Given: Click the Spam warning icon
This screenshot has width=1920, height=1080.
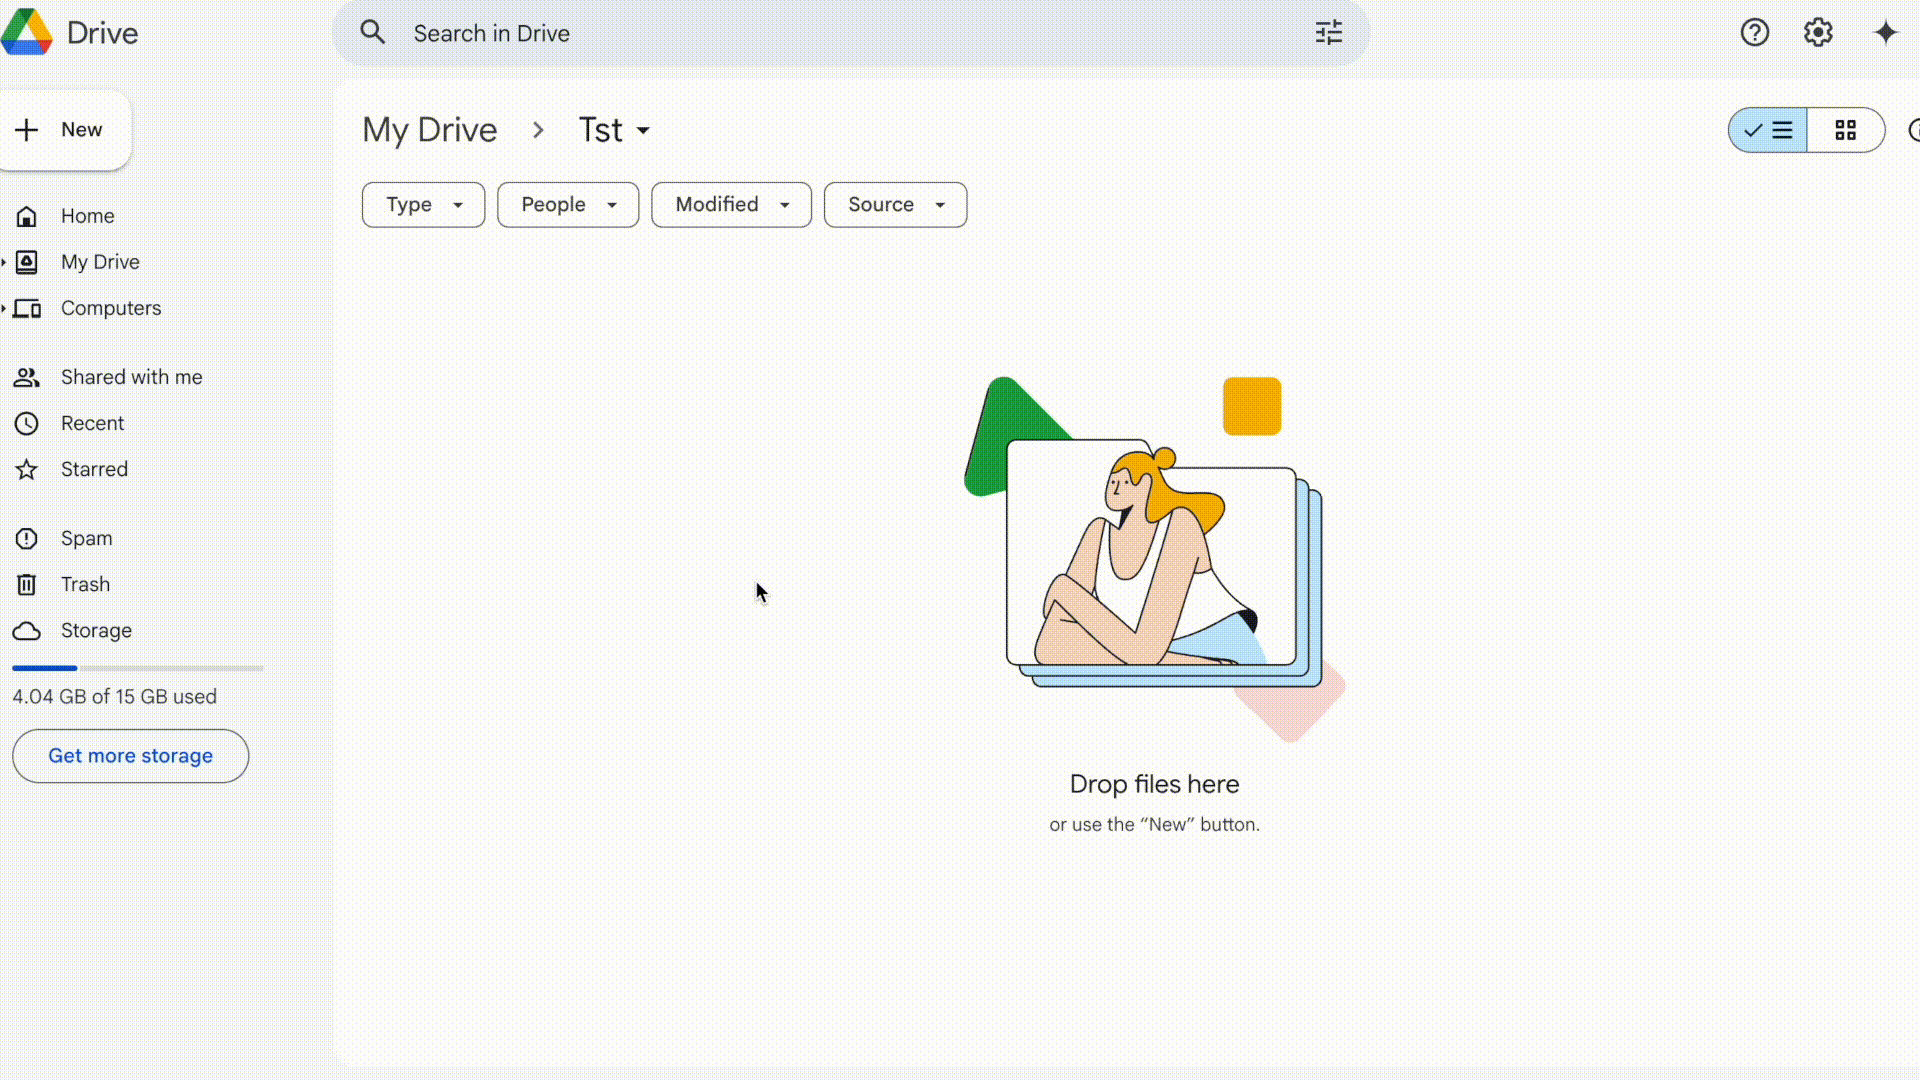Looking at the screenshot, I should click(x=27, y=538).
